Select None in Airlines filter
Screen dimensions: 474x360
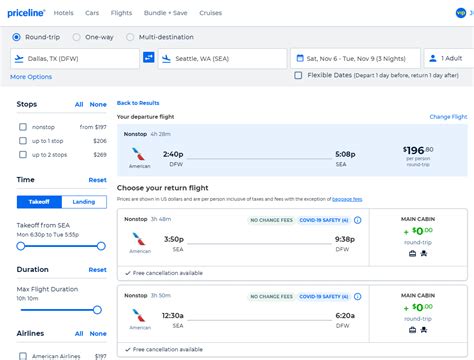tap(98, 334)
